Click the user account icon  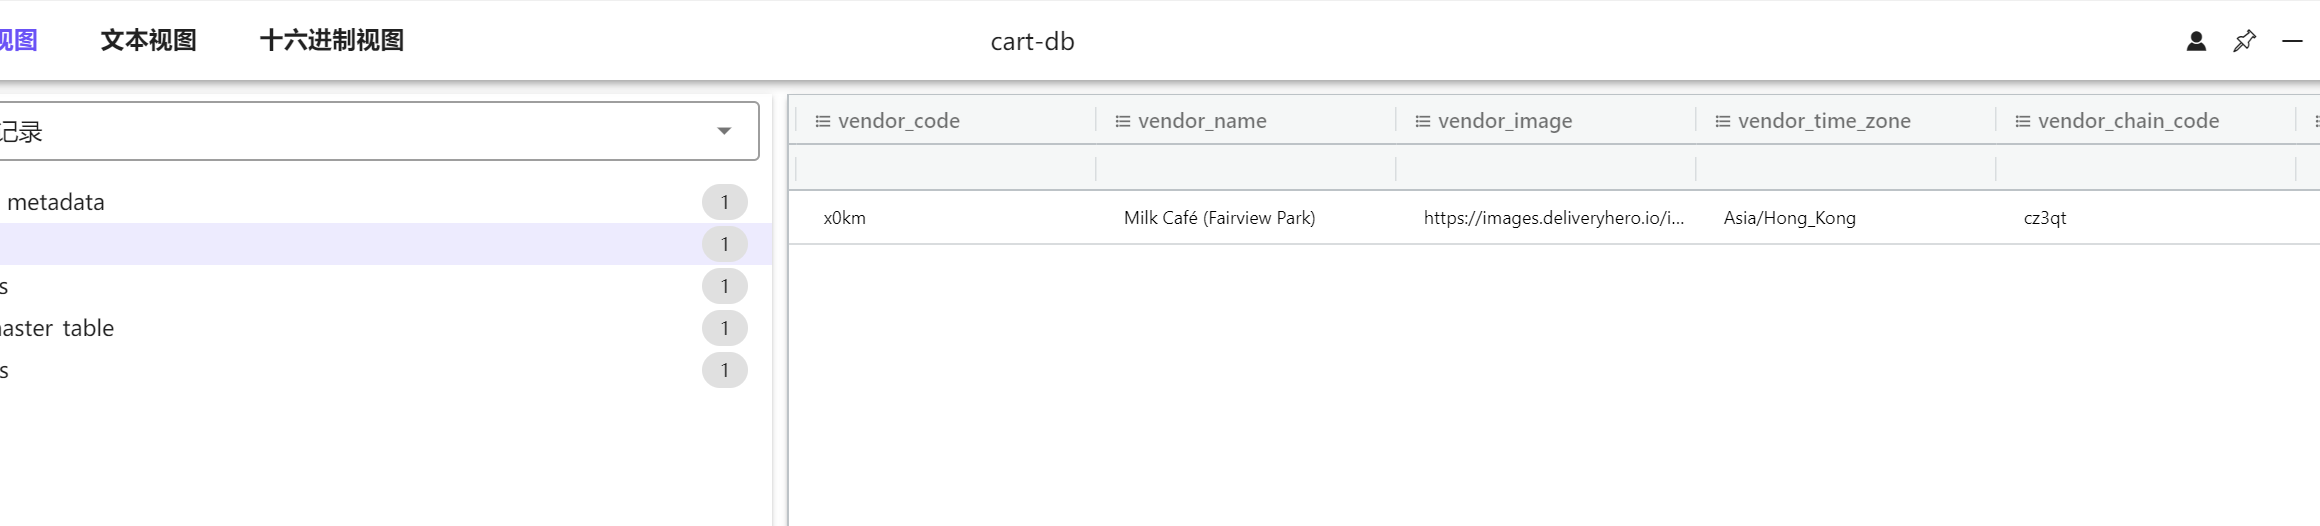click(x=2196, y=41)
